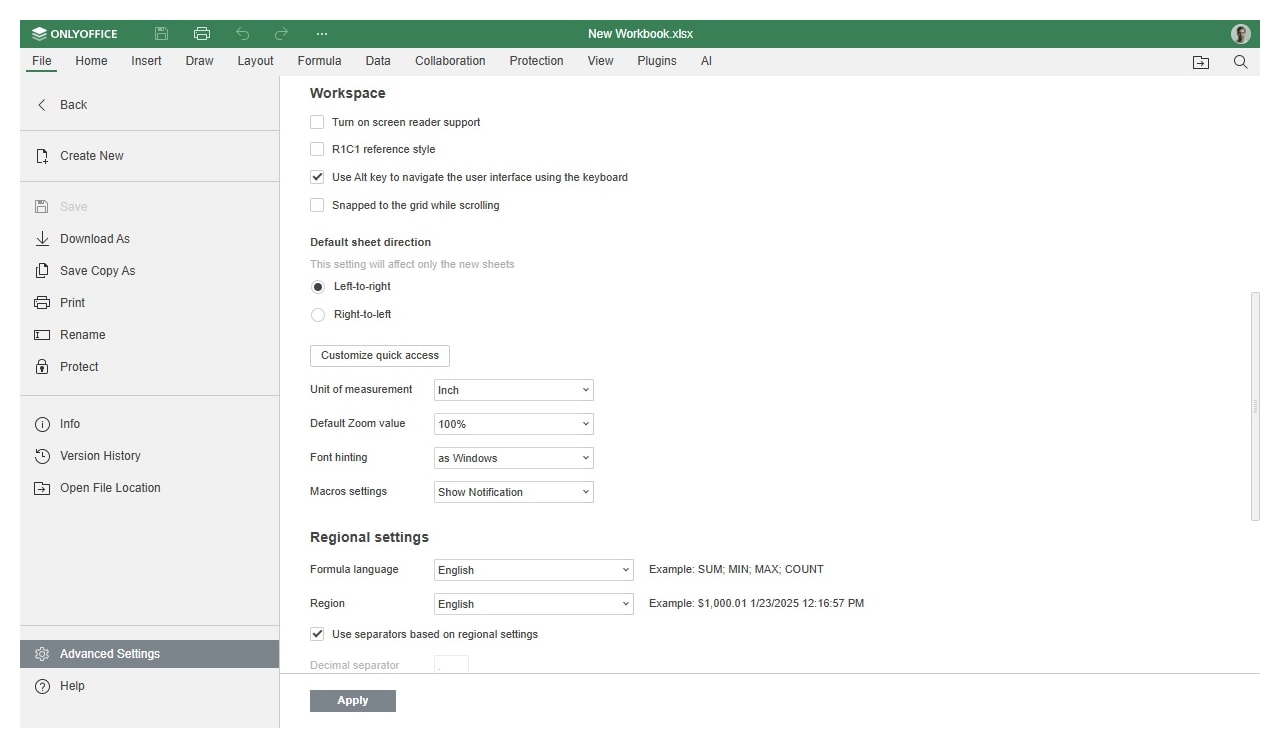The width and height of the screenshot is (1280, 748).
Task: Open Protect in the sidebar
Action: 149,367
